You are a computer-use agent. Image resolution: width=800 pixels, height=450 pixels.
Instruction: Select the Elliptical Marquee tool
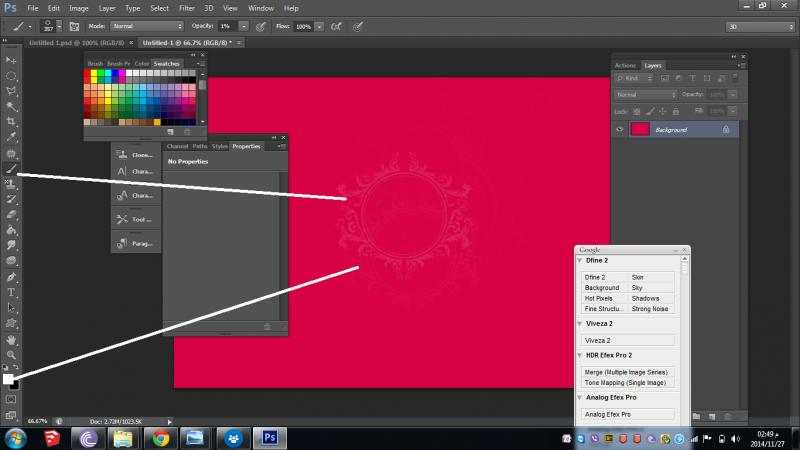click(x=11, y=76)
